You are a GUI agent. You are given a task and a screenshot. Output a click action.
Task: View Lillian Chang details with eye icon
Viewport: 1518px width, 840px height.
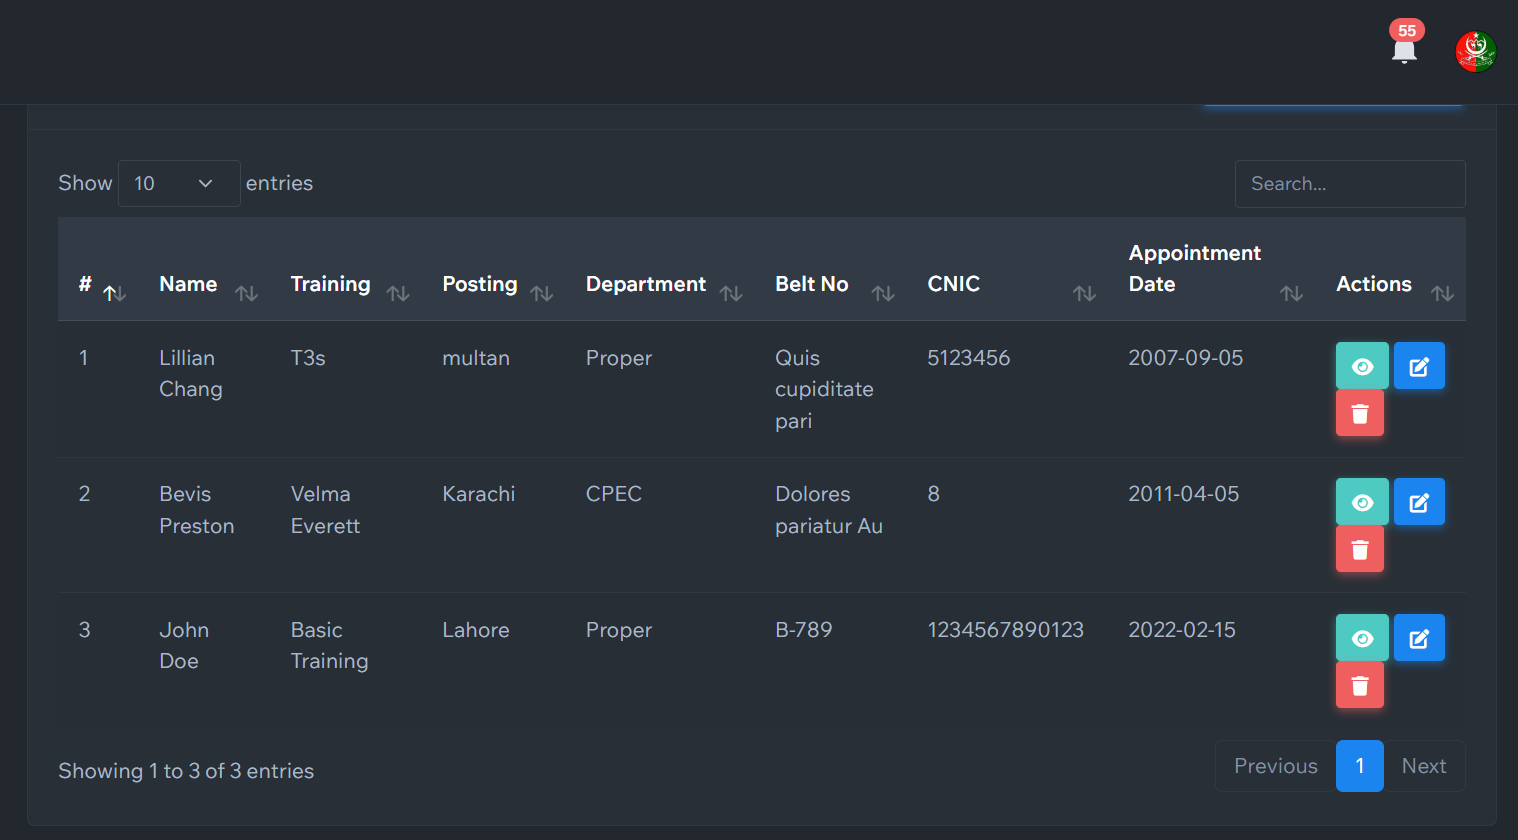pos(1362,366)
